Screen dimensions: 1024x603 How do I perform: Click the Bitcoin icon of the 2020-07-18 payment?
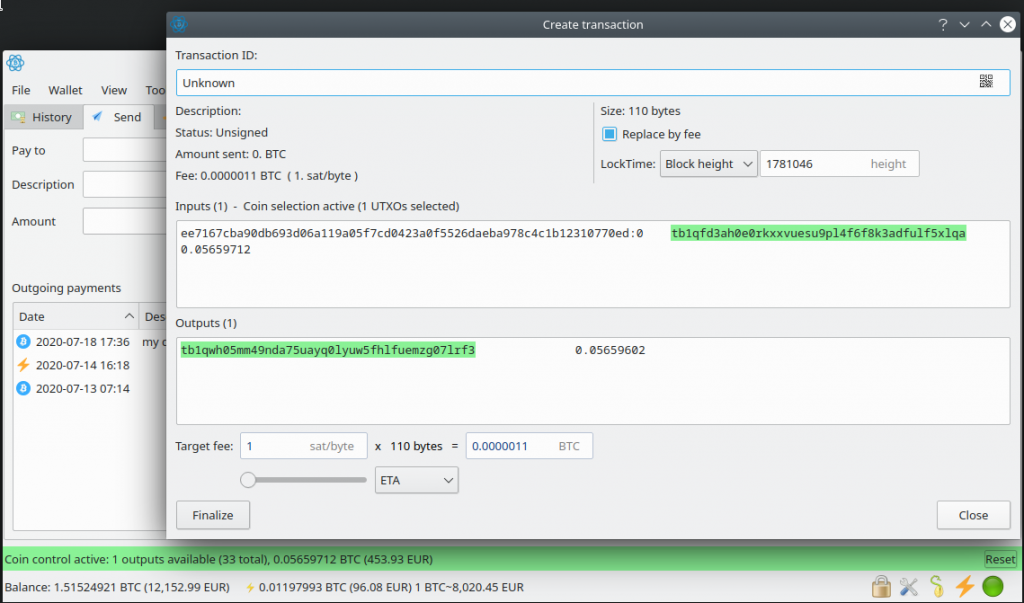coord(23,342)
